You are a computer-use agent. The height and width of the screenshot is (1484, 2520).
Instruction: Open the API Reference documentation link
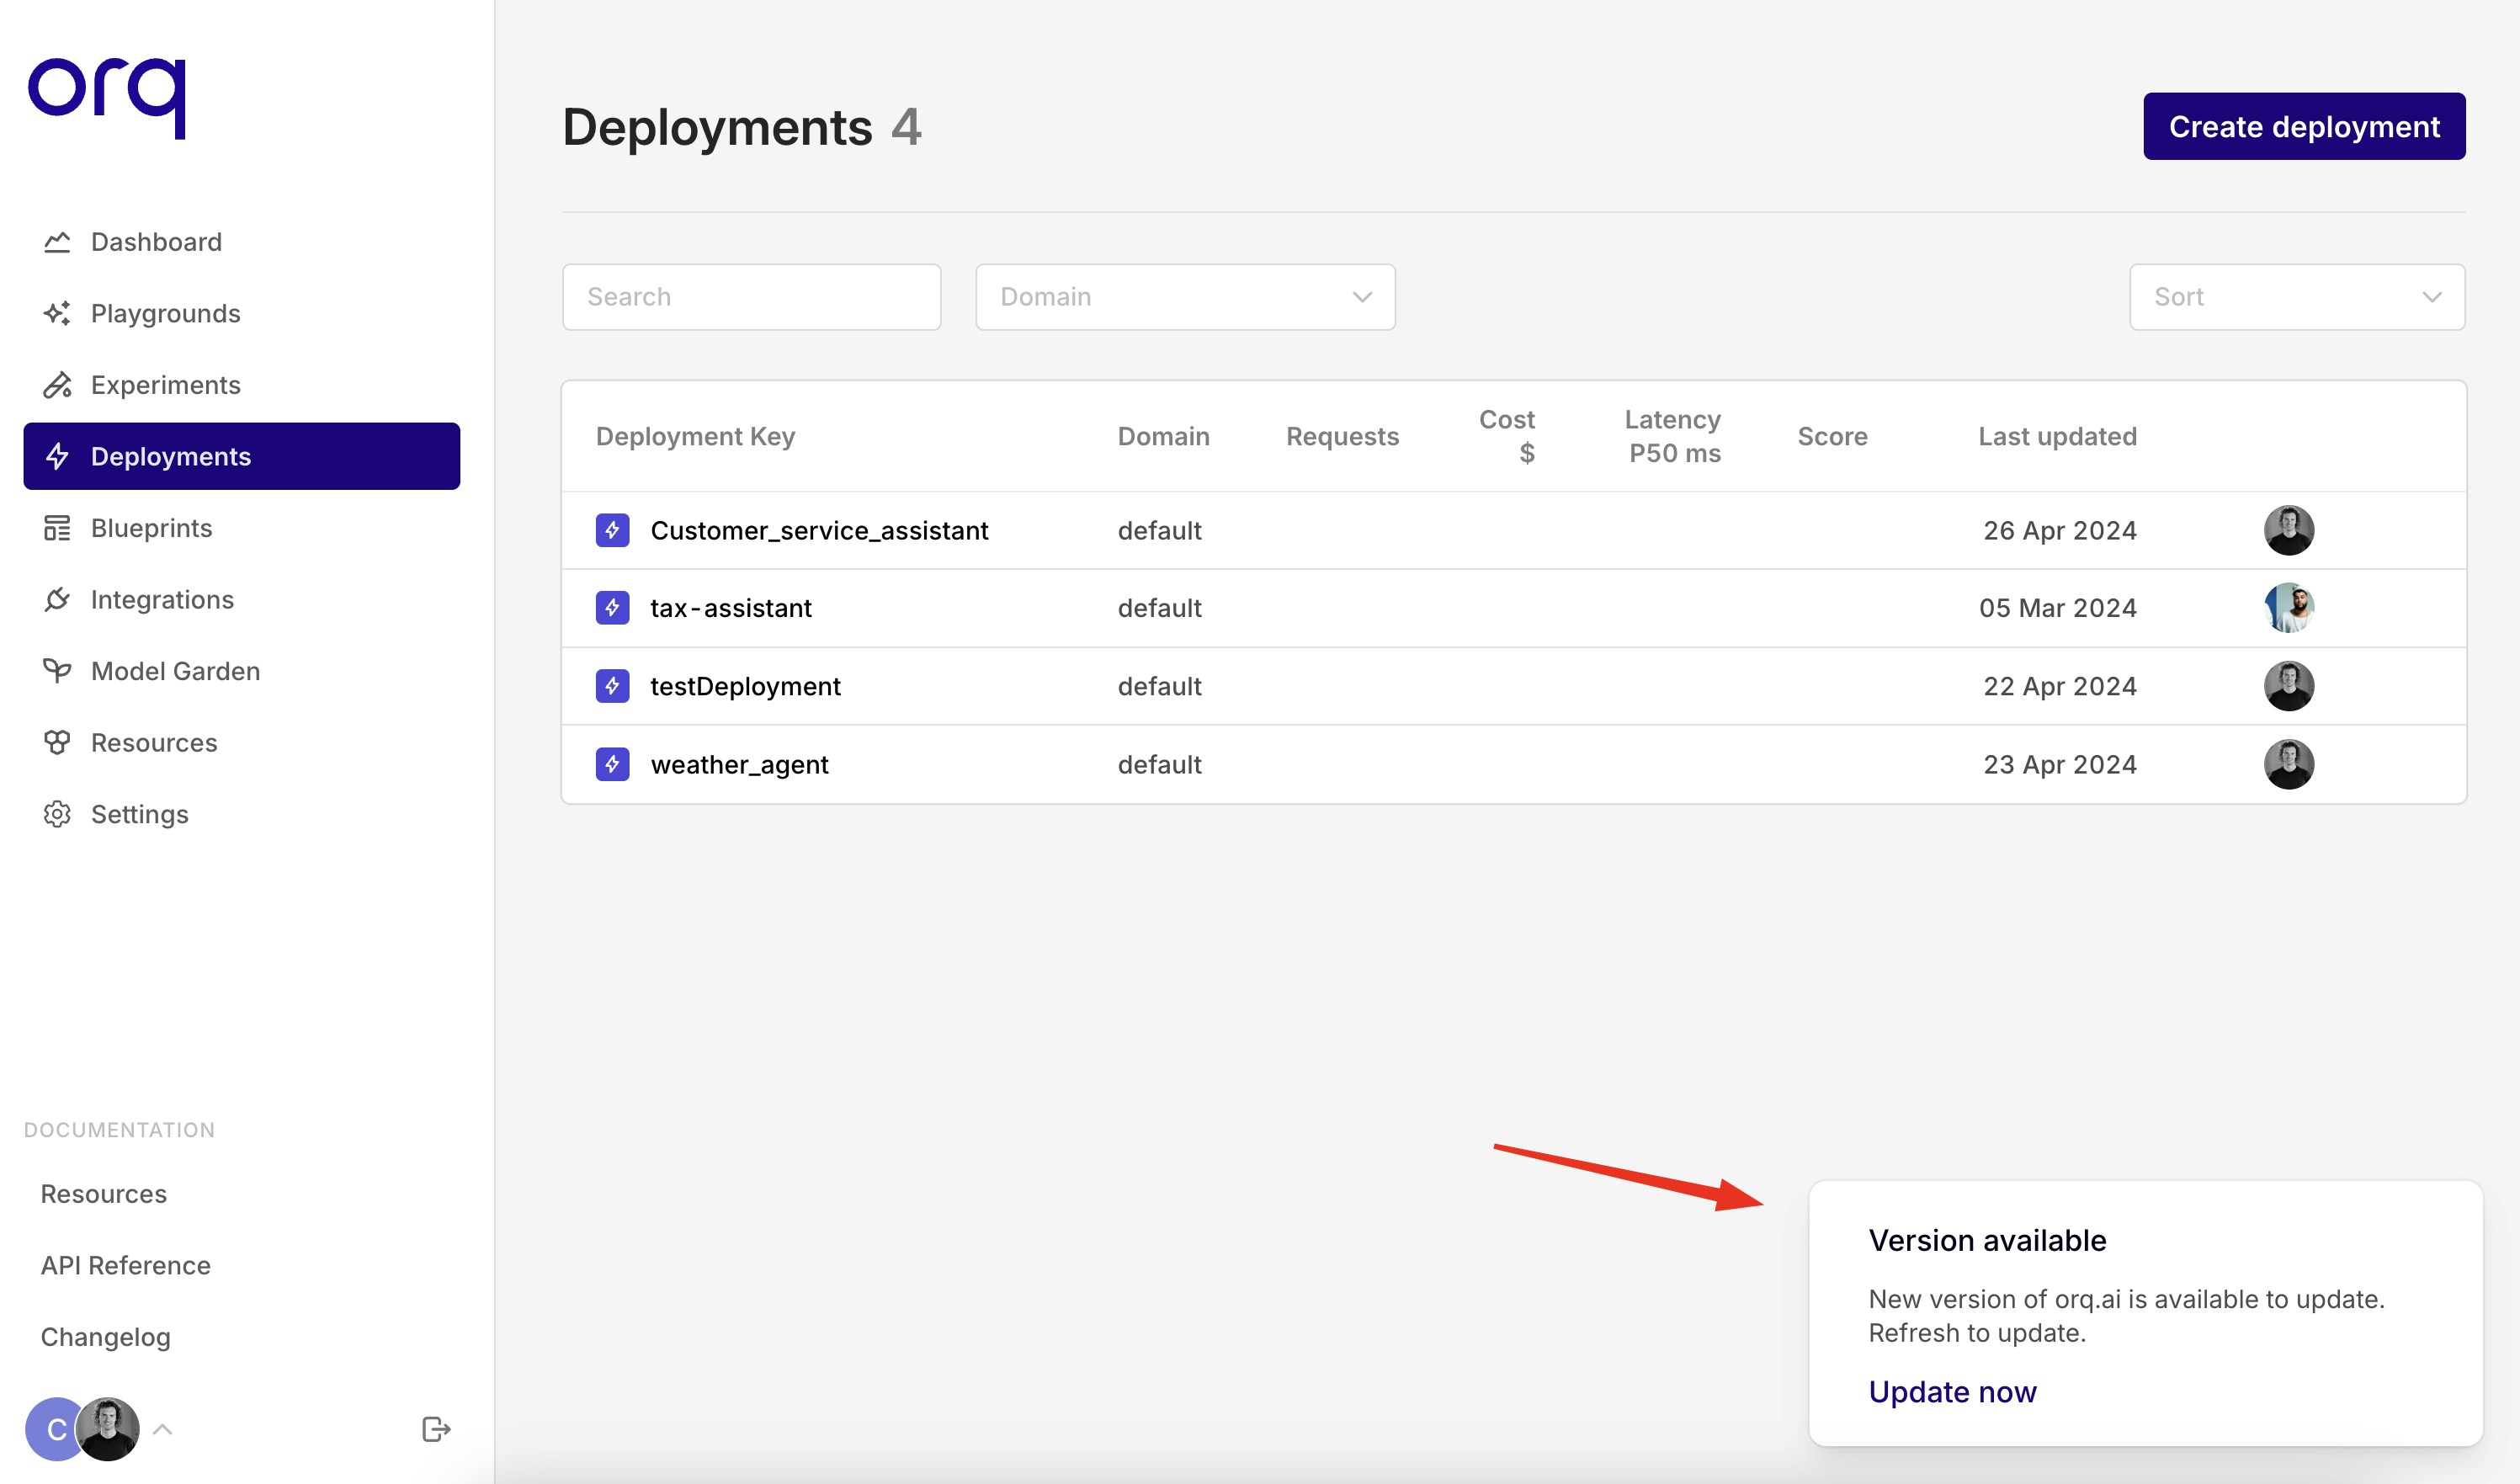[126, 1266]
